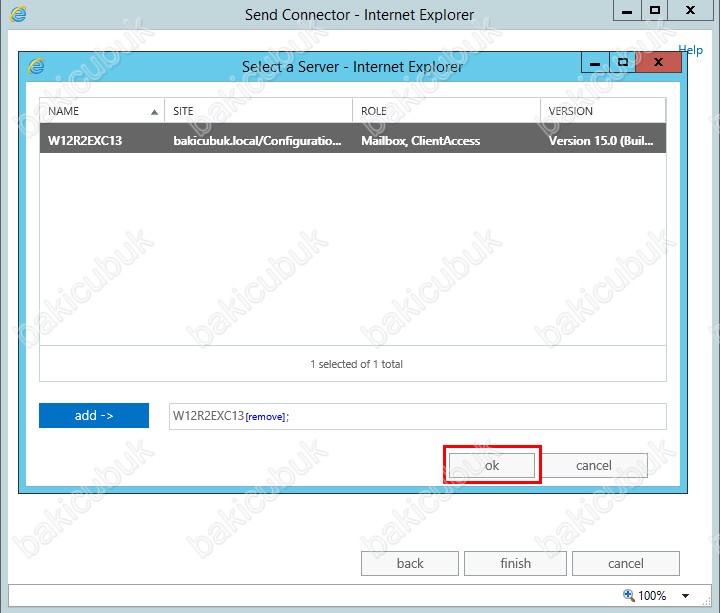
Task: Sort by NAME column header
Action: point(102,111)
